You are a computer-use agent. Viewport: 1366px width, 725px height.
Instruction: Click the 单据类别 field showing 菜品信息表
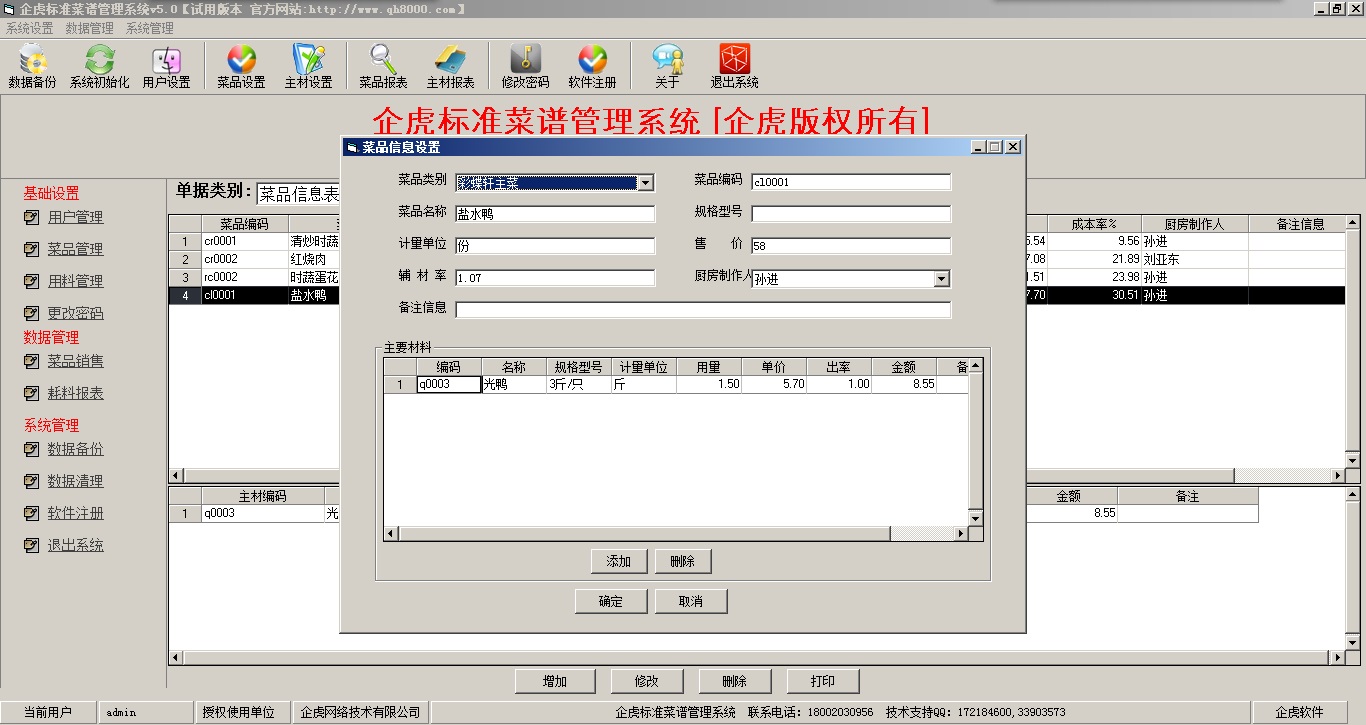point(298,193)
